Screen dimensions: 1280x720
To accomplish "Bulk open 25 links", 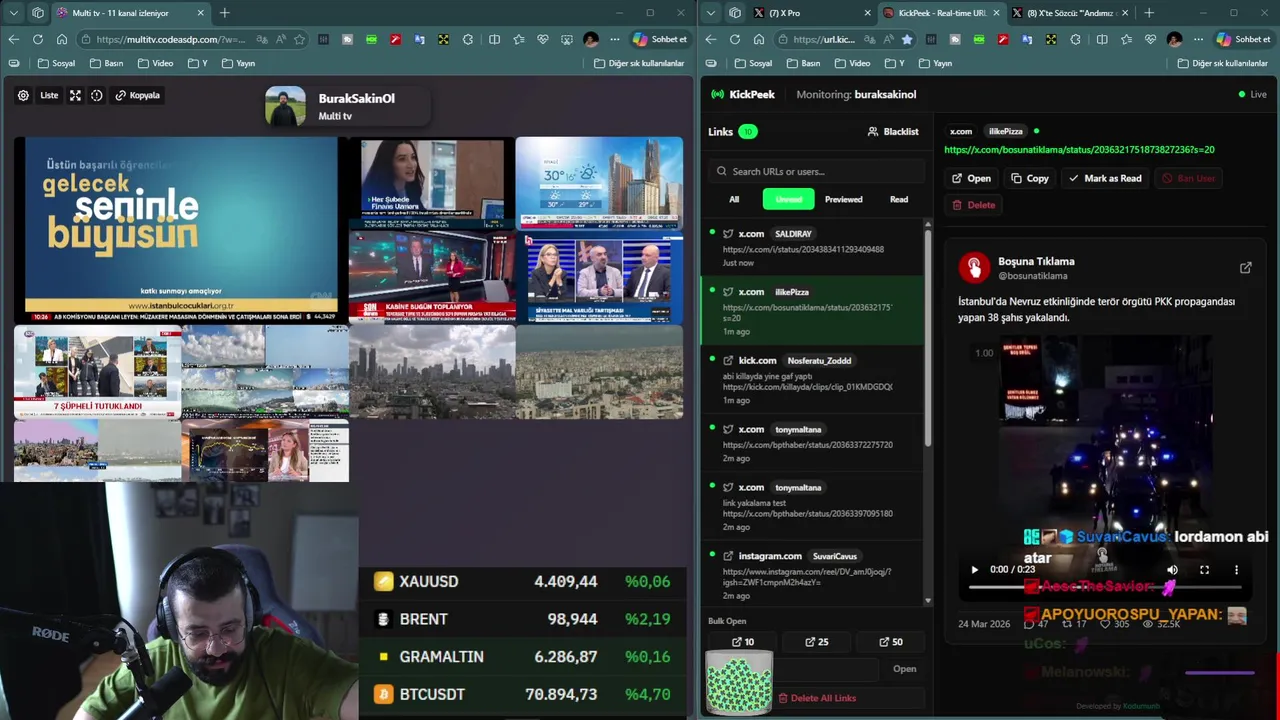I will pos(816,642).
